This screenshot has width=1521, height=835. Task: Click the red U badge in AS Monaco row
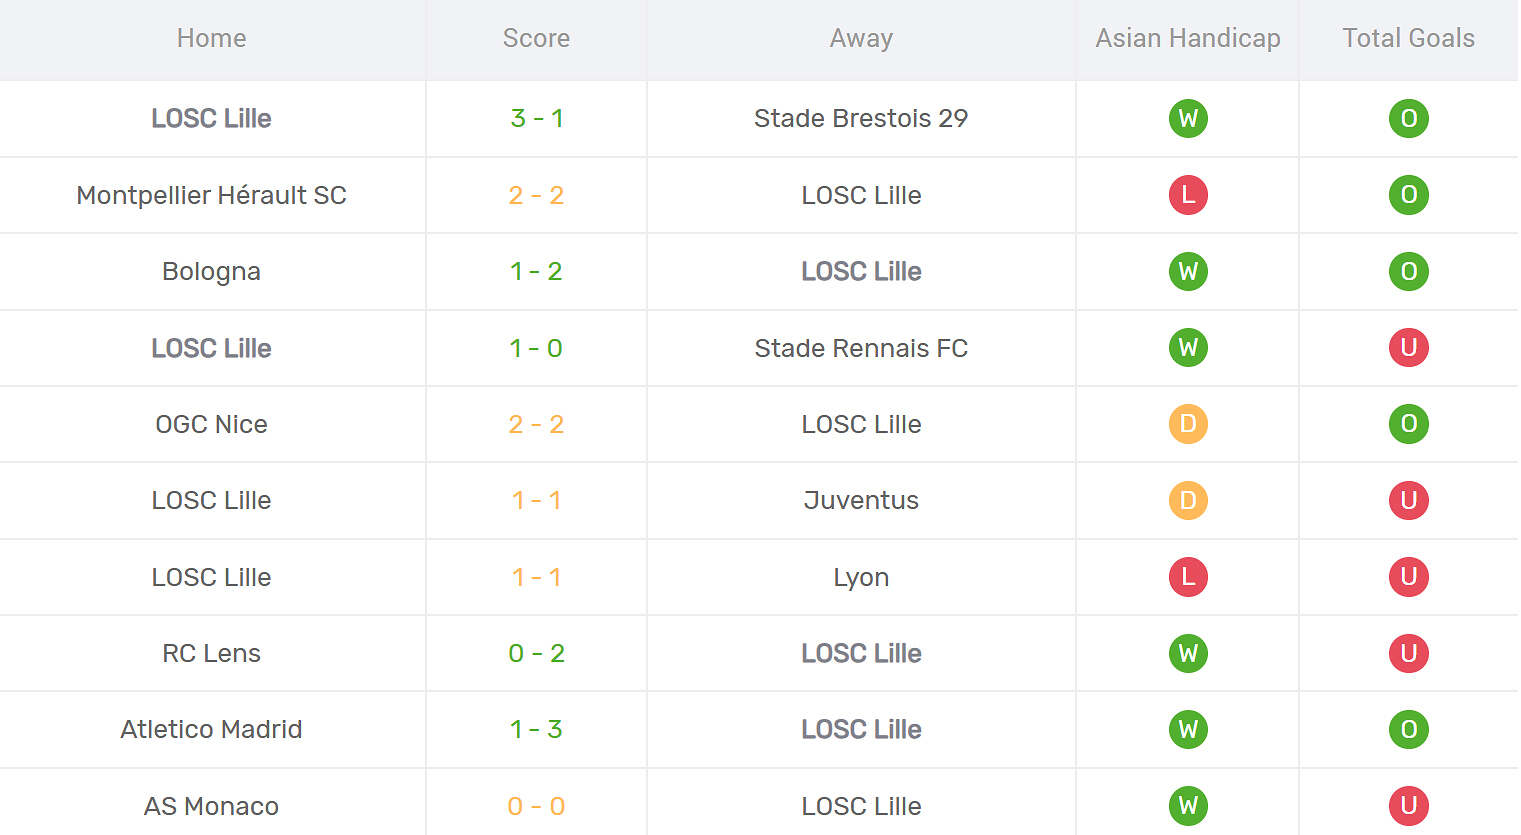point(1408,806)
